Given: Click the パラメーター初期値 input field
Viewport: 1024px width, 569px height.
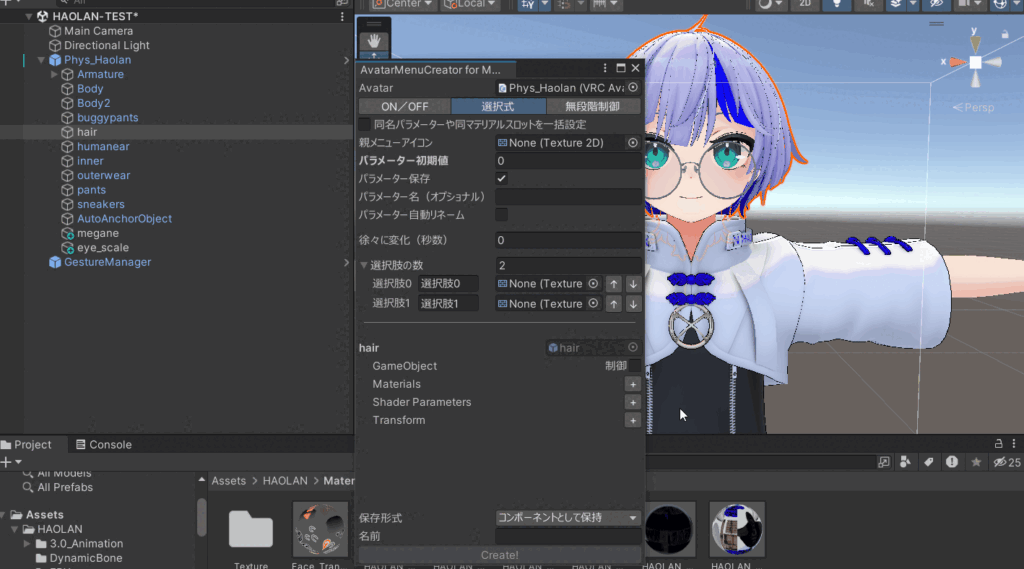Looking at the screenshot, I should 568,161.
